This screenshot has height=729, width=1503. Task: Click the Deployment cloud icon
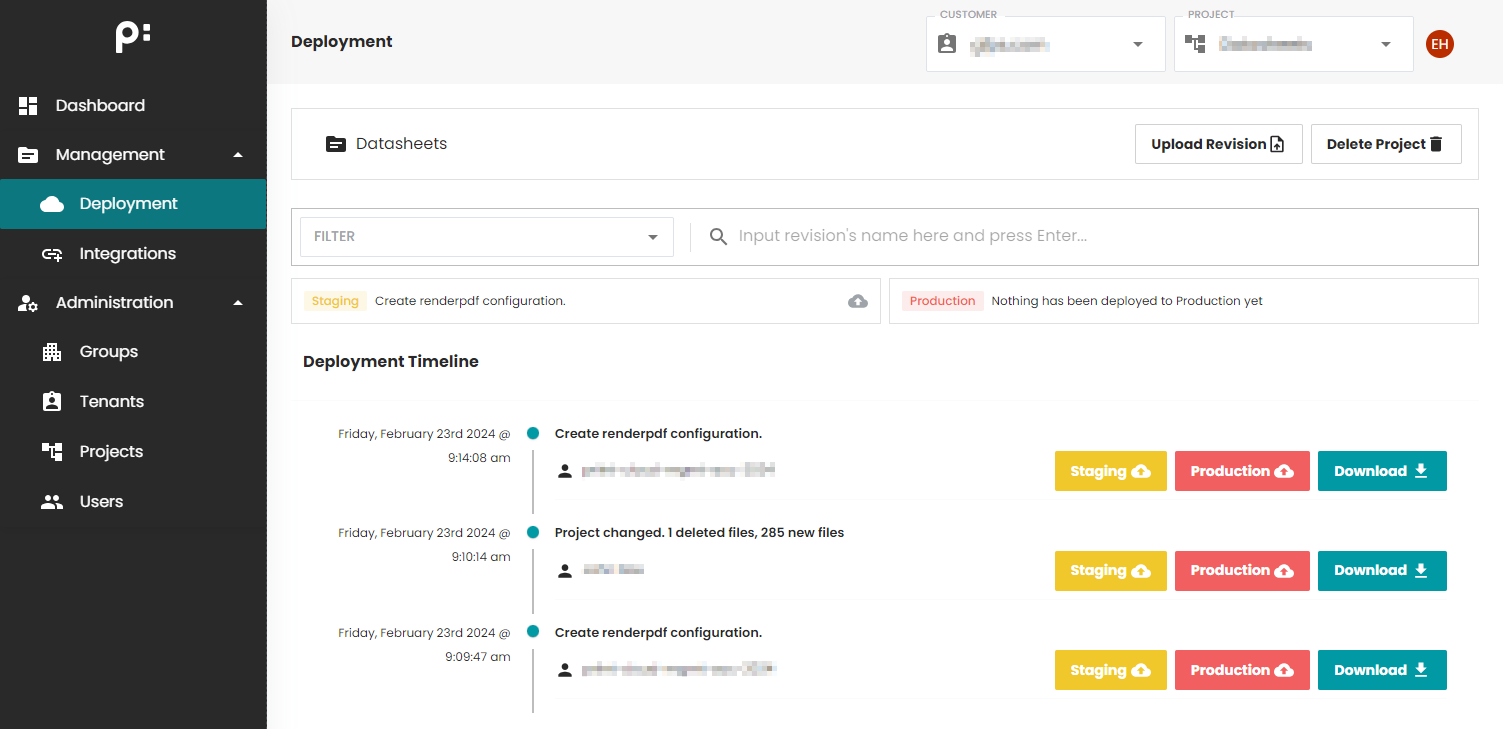tap(52, 203)
